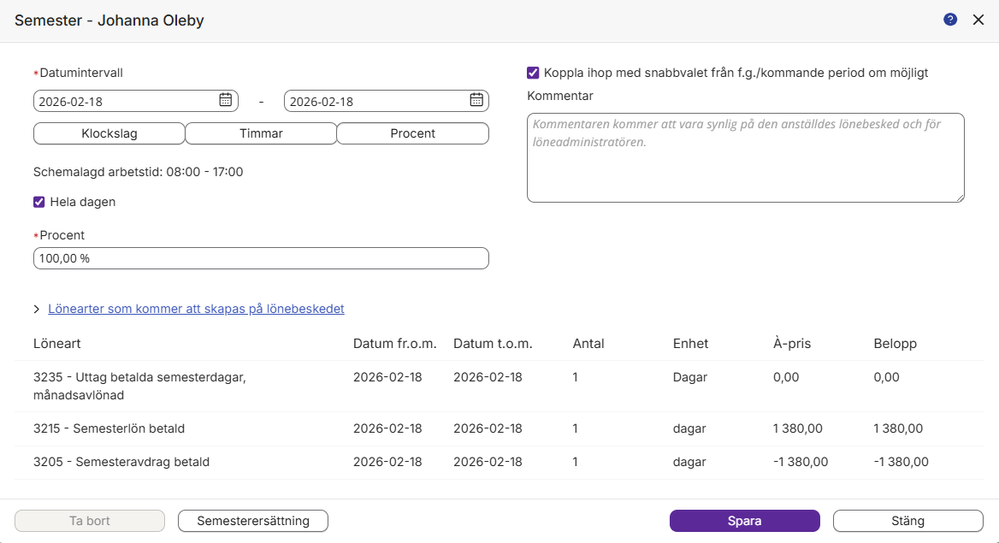Click the Belopp column header
Viewport: 999px width, 543px height.
[x=895, y=344]
